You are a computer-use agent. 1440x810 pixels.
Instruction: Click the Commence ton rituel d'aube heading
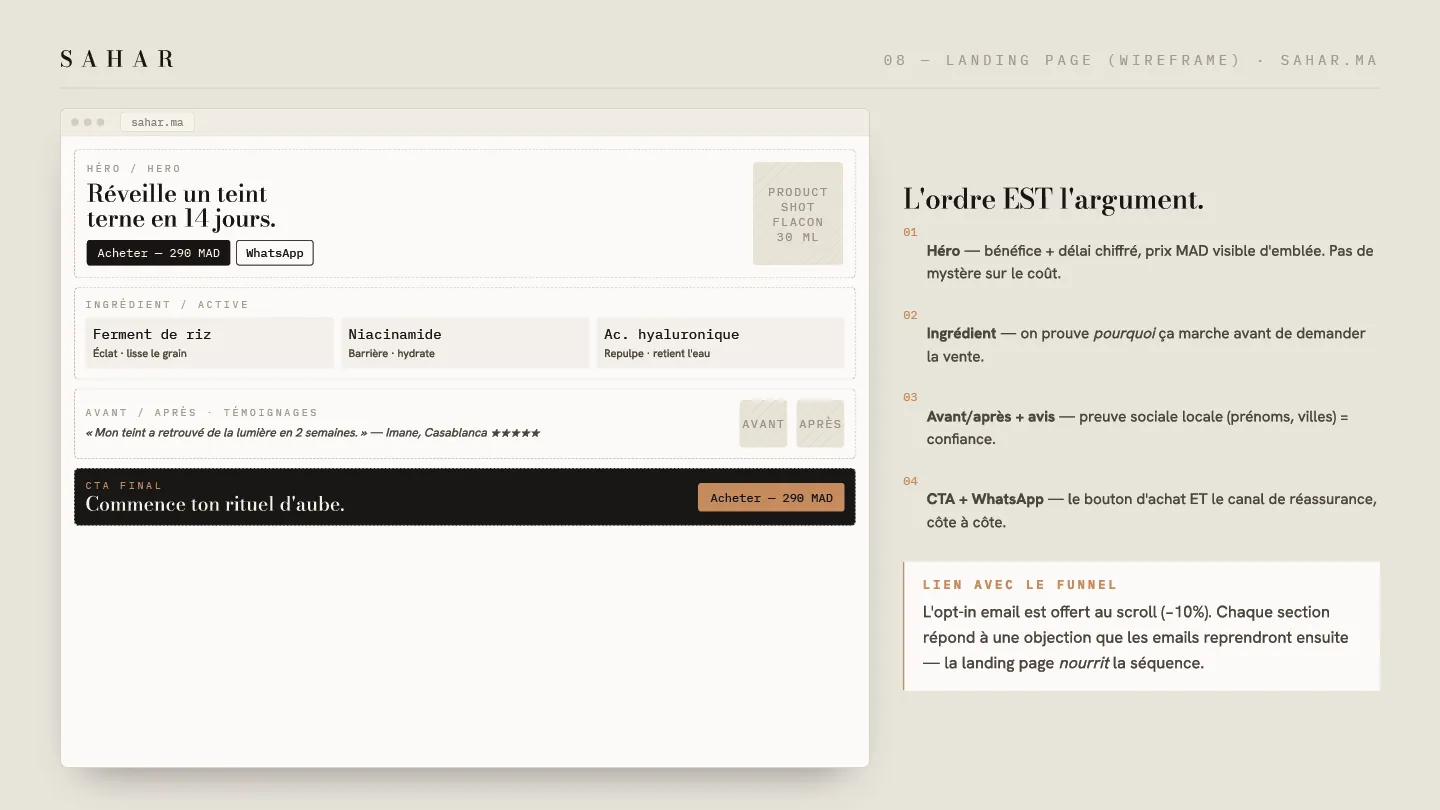tap(215, 504)
